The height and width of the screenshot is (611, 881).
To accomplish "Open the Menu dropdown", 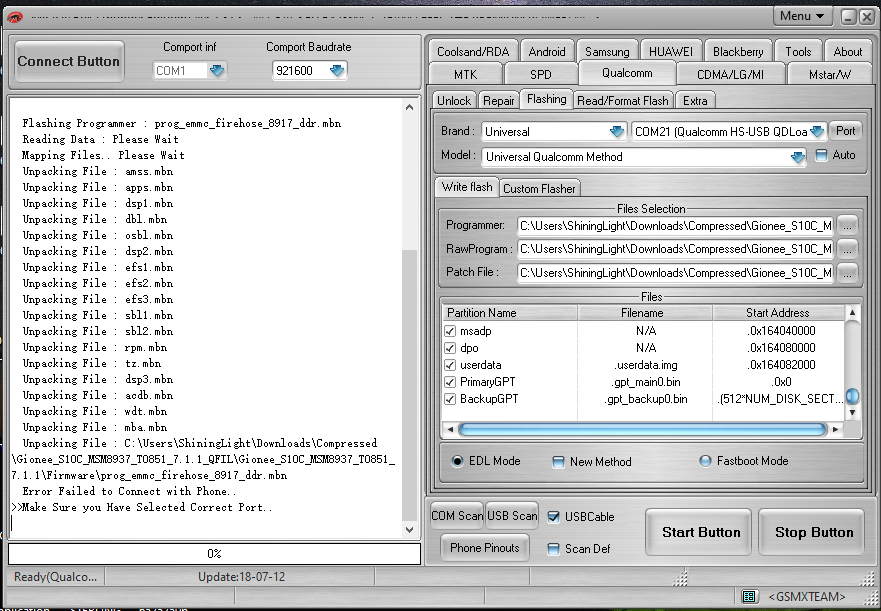I will [802, 16].
